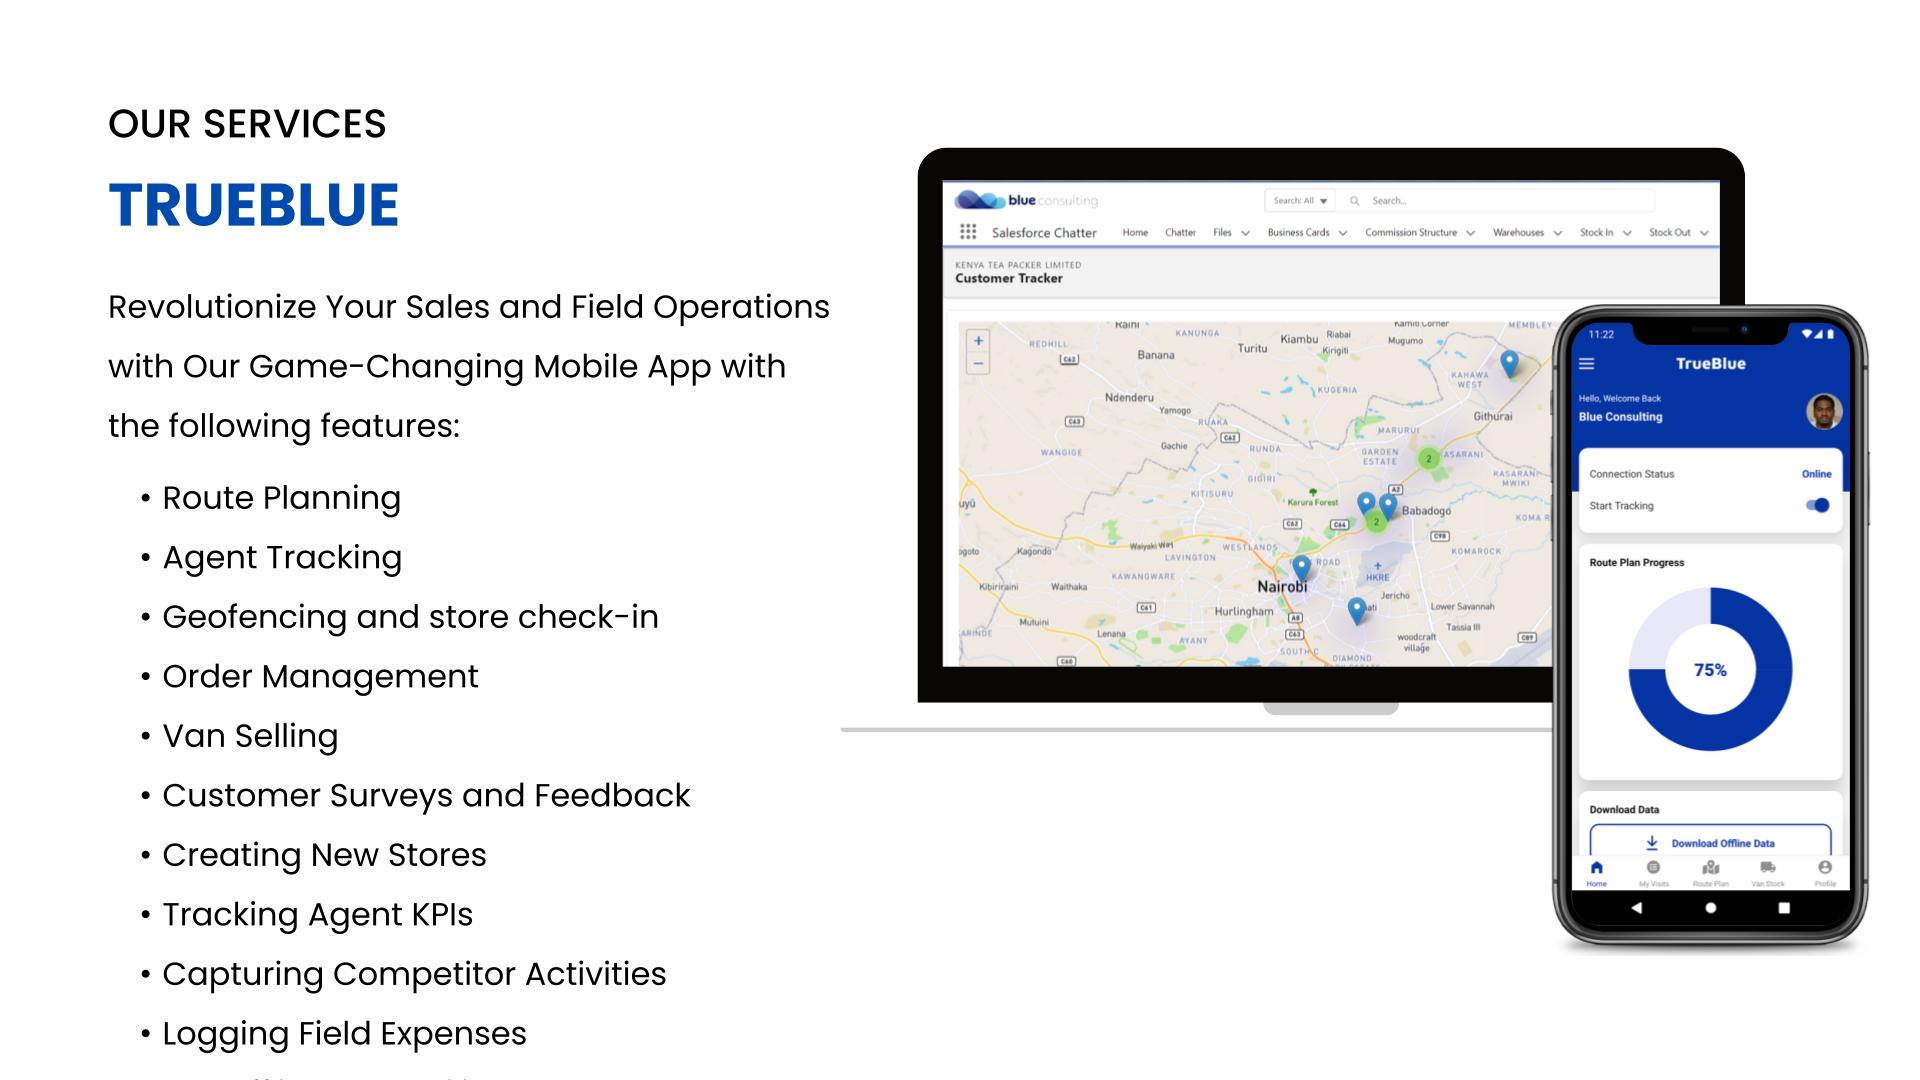Click Geofencing and store check-in bullet

click(x=410, y=617)
